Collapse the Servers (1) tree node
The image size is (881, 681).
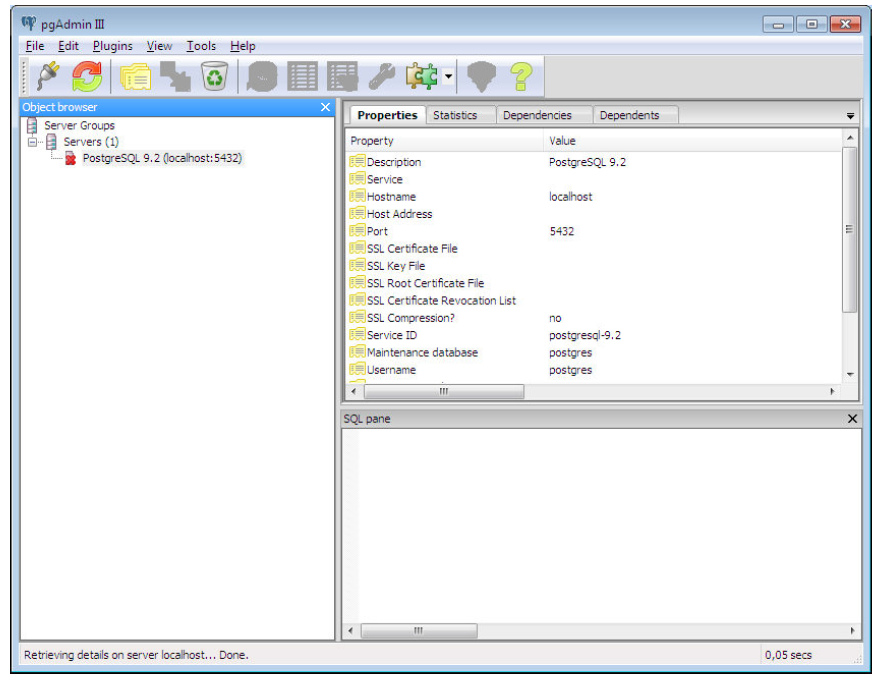33,142
